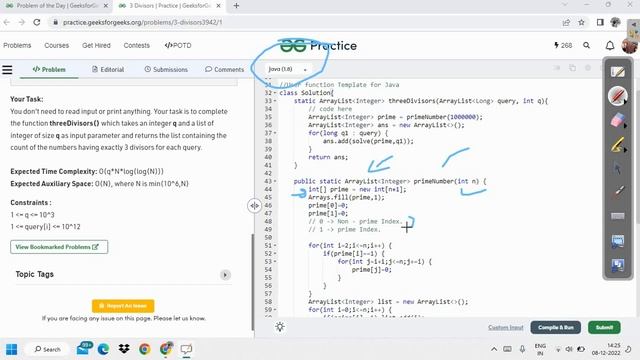The image size is (640, 360).
Task: Click the gray keyboard bar tool
Action: pyautogui.click(x=618, y=216)
